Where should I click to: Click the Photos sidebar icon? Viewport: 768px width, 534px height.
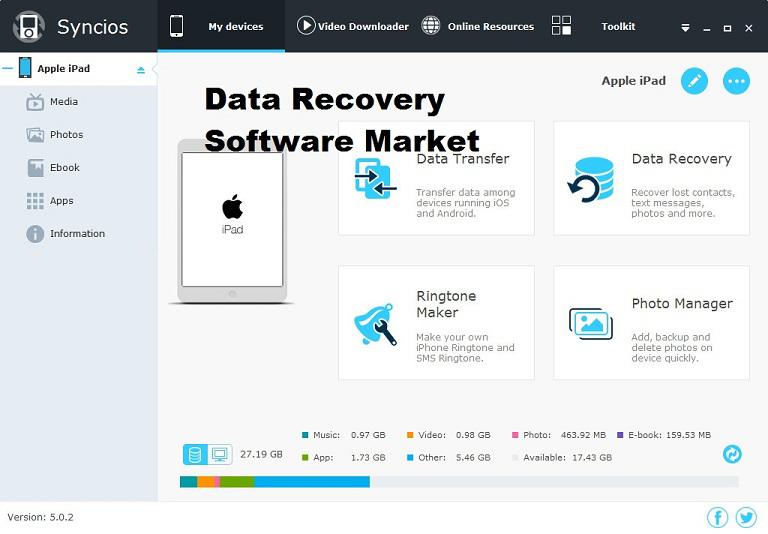pos(35,135)
